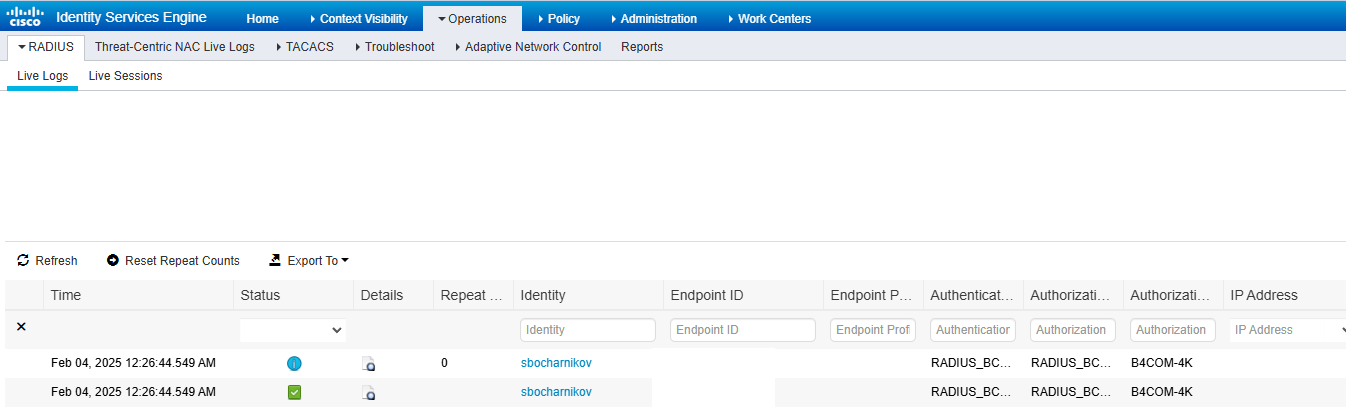Expand the Export To dropdown arrow
This screenshot has width=1346, height=412.
(345, 261)
